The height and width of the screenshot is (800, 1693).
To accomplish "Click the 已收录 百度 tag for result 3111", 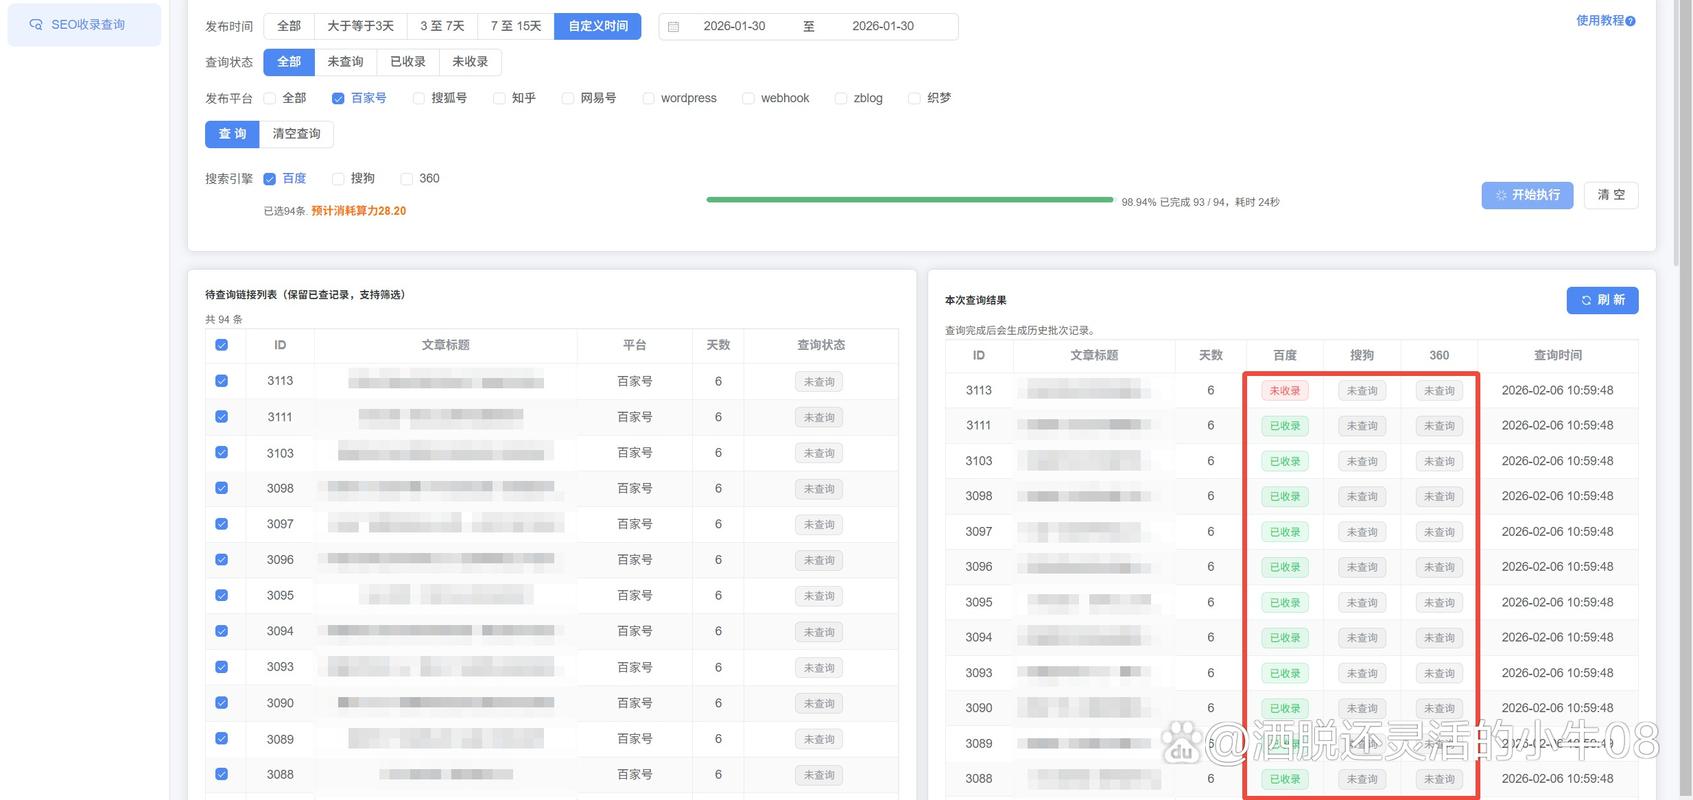I will (1285, 426).
